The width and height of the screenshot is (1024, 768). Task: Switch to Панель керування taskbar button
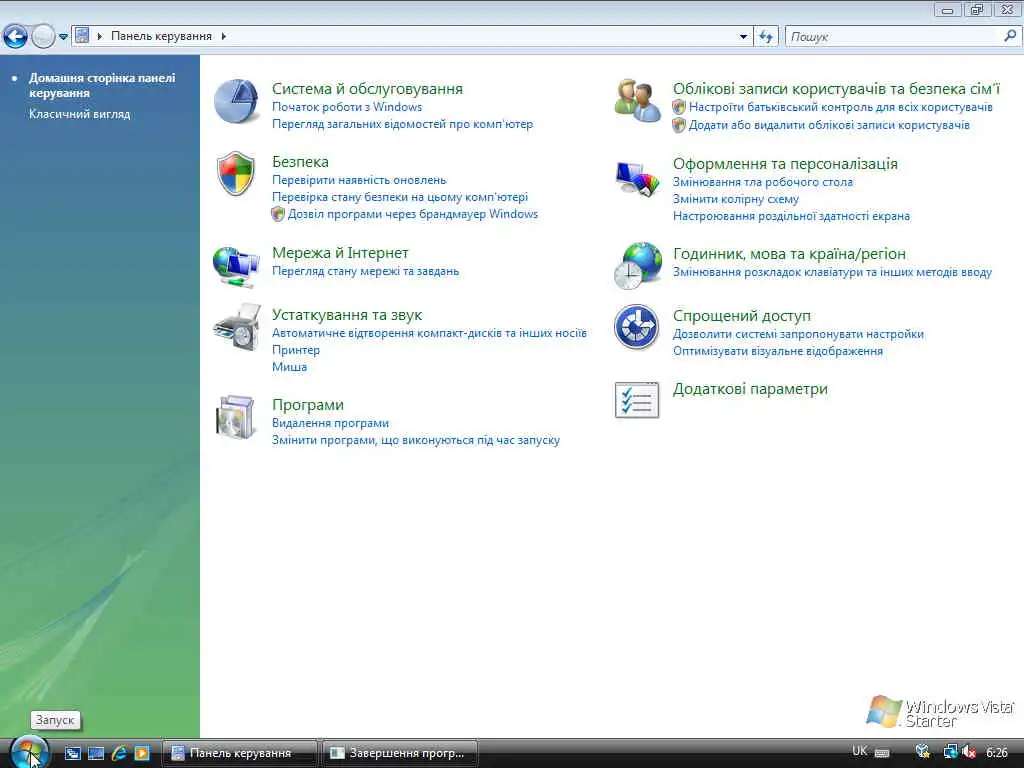tap(239, 753)
